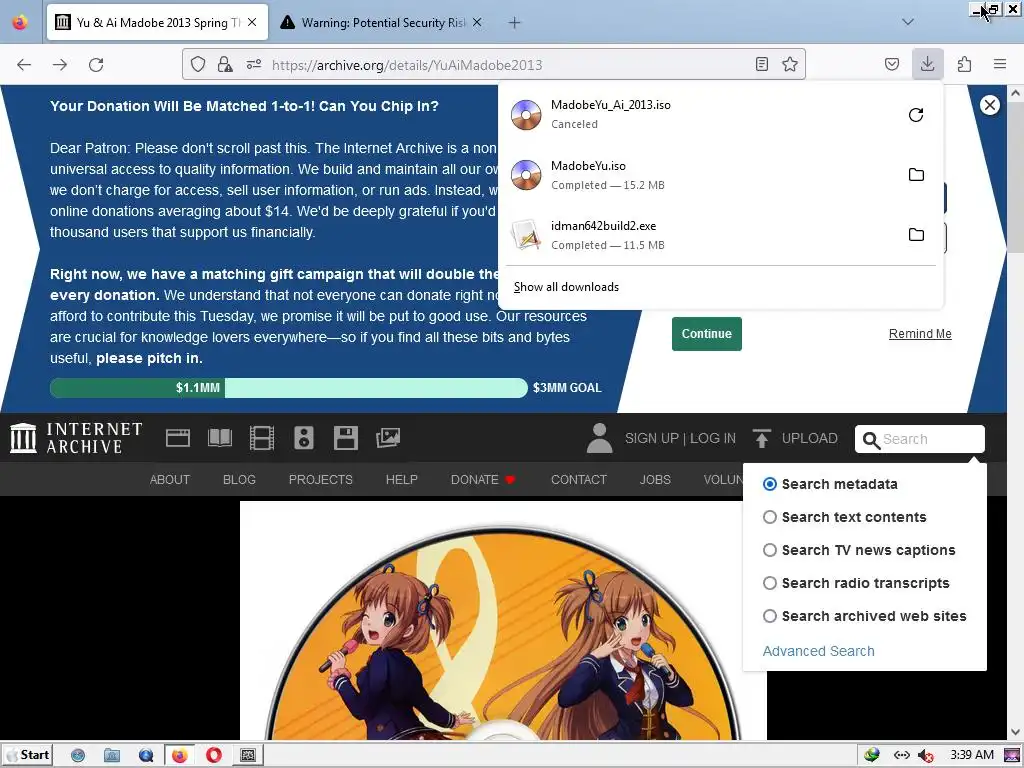Close the Yu & Ai Madobe tab
This screenshot has width=1024, height=768.
[x=253, y=22]
